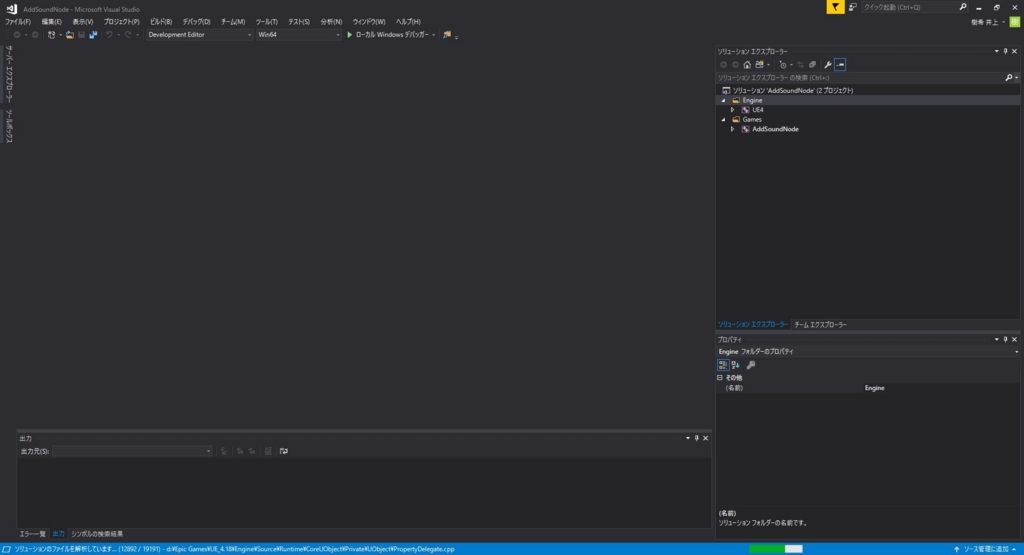Click the Solution Explorer view switcher icon

tap(760, 65)
